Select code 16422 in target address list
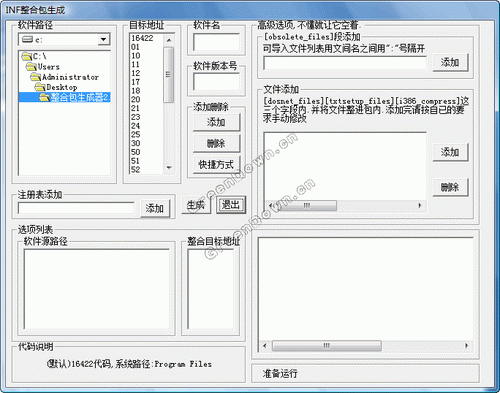 [x=142, y=38]
